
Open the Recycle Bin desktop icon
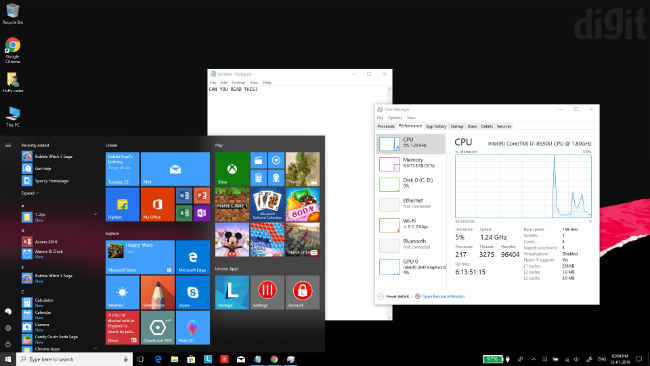(x=12, y=13)
